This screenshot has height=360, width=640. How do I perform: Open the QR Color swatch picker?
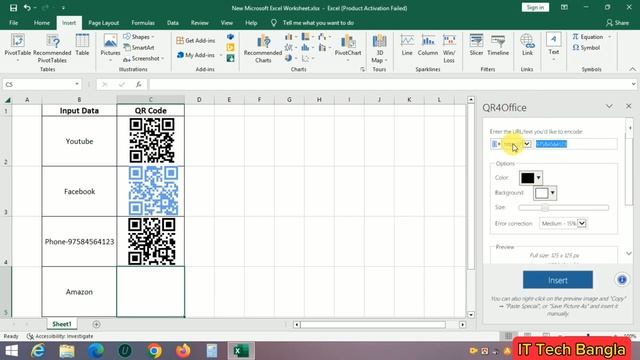click(x=531, y=178)
